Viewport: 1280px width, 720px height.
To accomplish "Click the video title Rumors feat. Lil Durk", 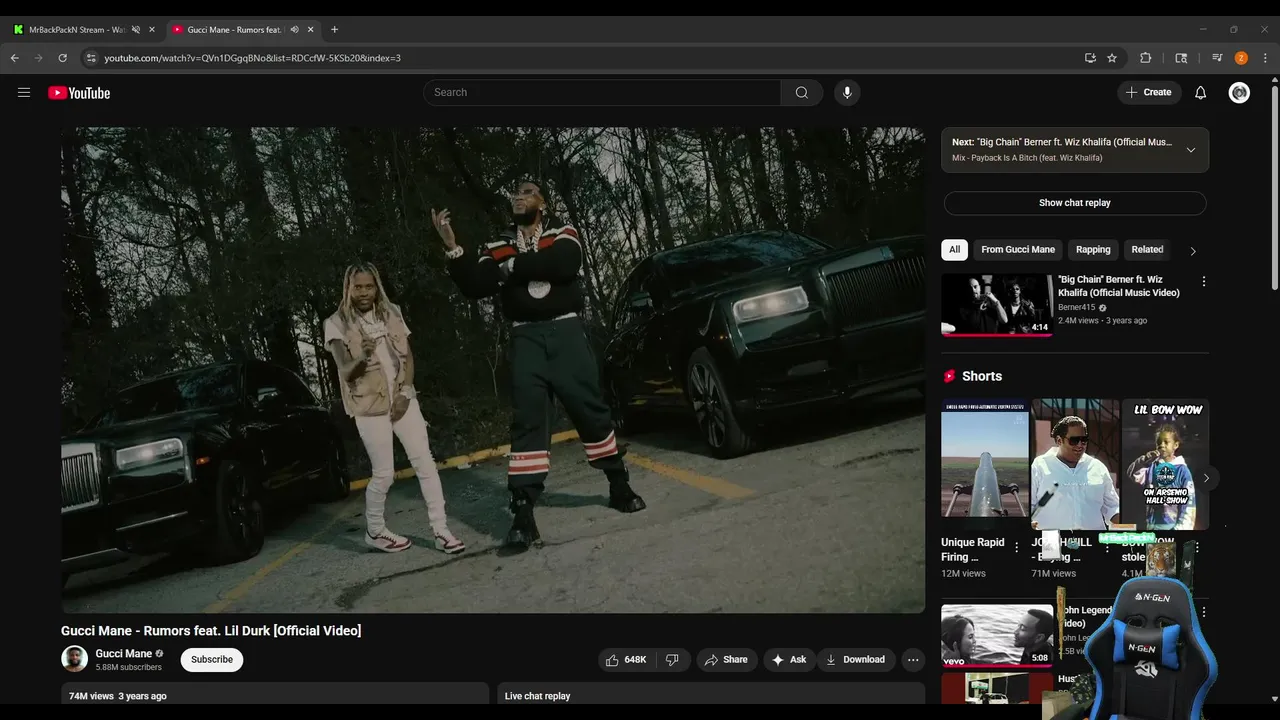I will 211,631.
